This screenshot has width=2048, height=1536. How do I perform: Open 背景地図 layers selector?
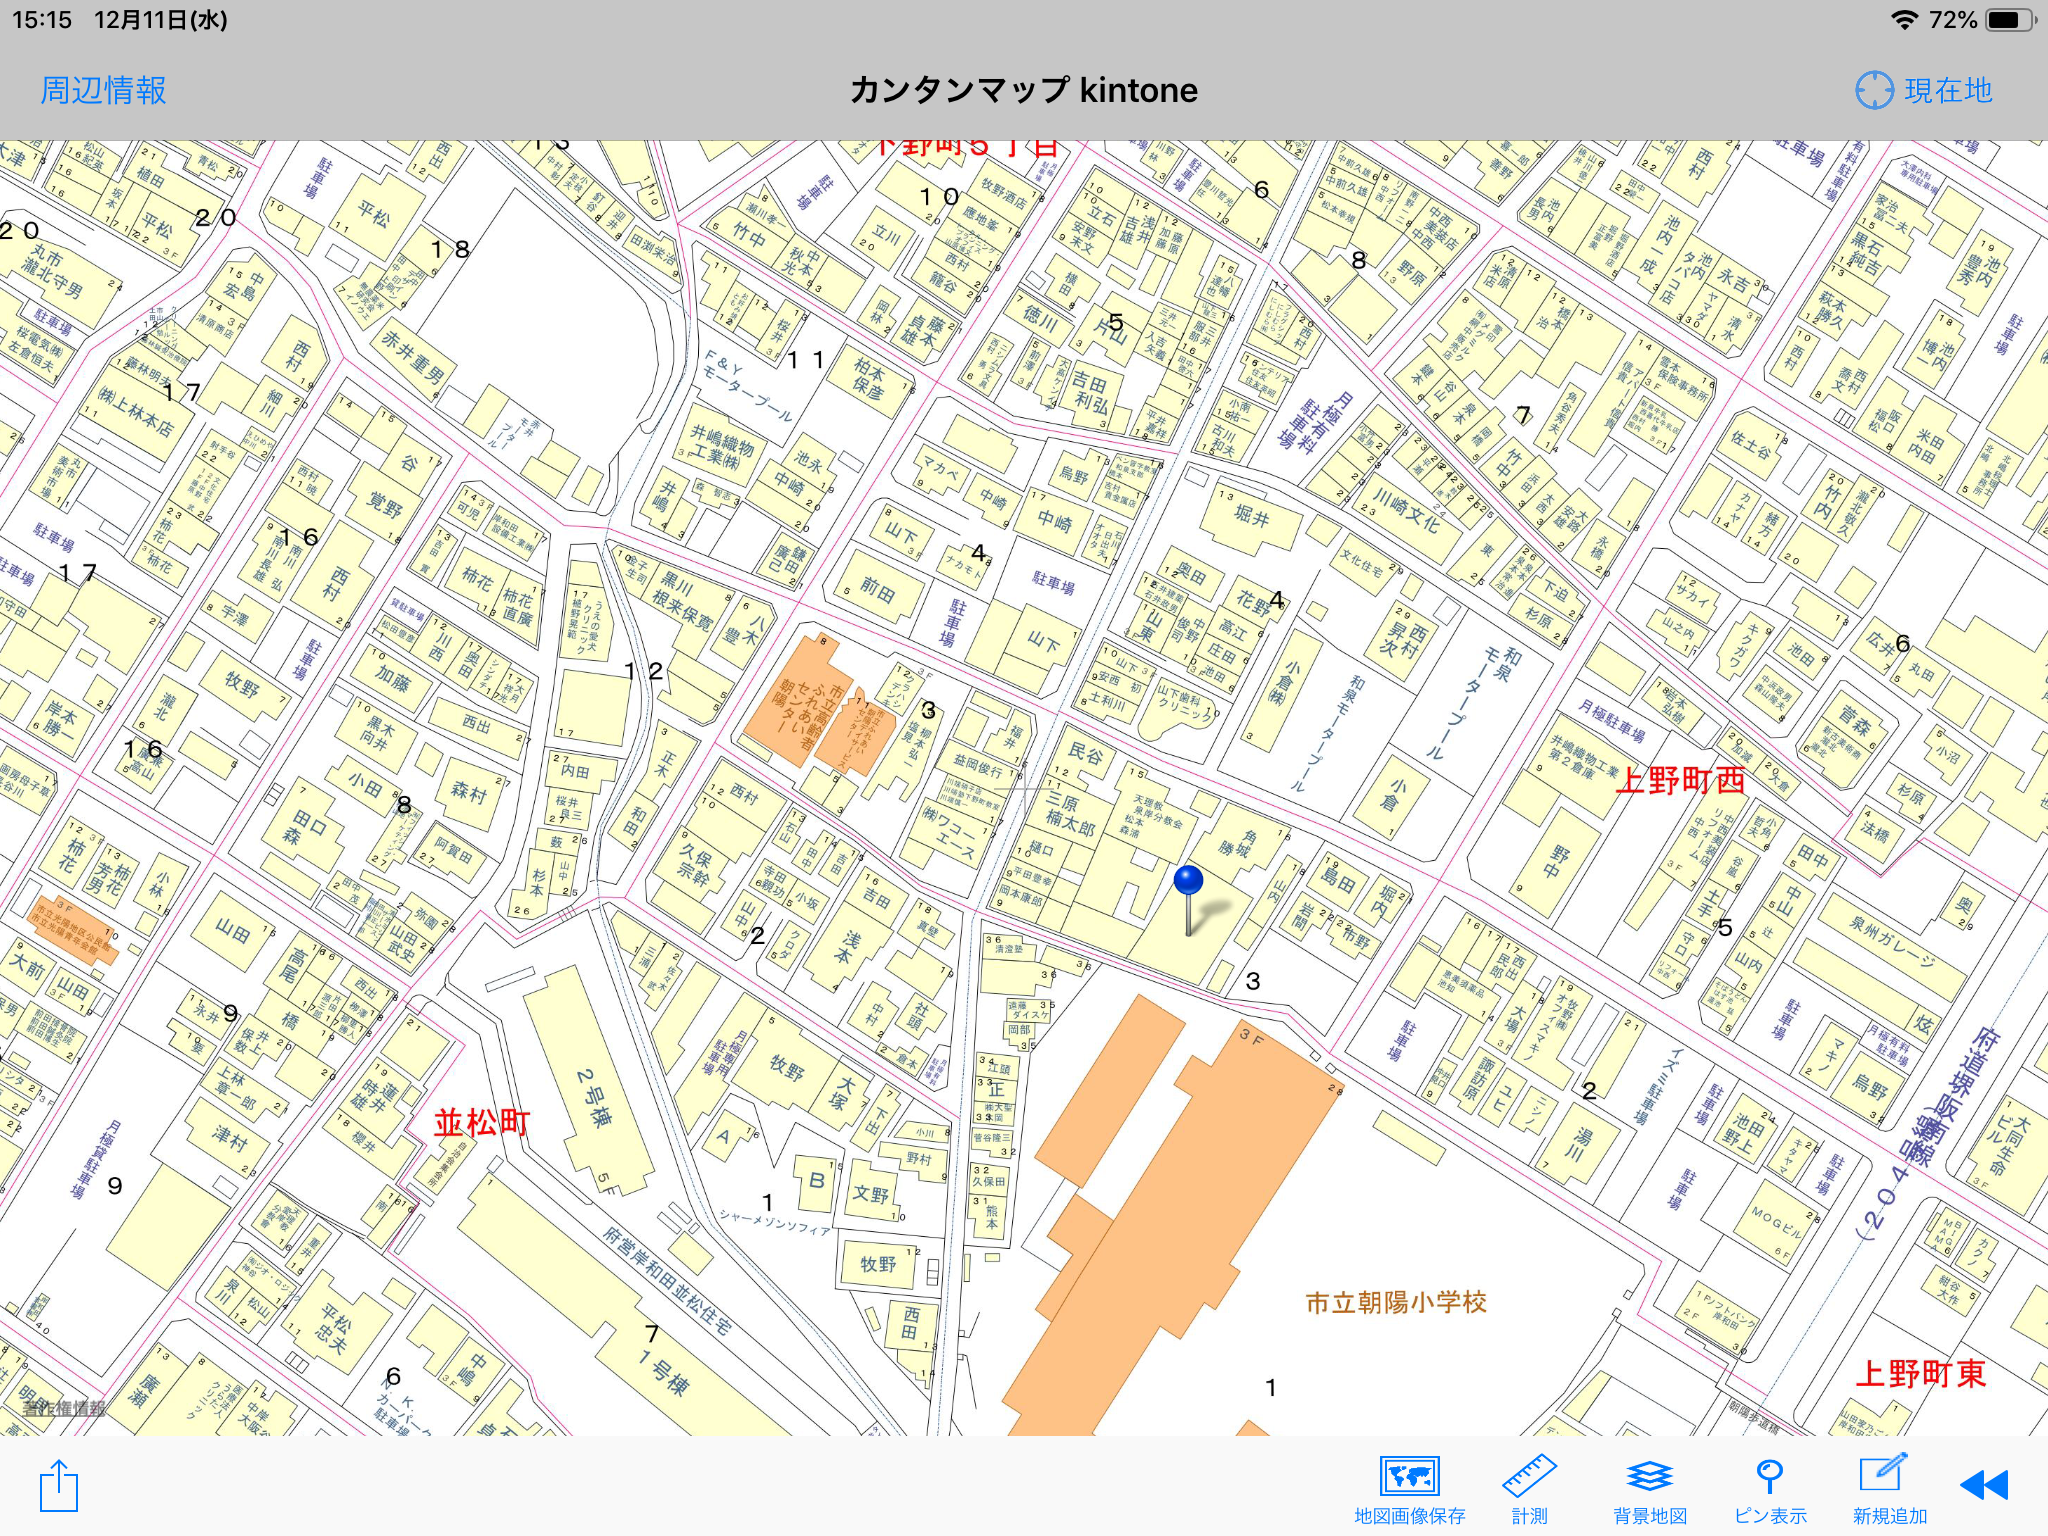pyautogui.click(x=1650, y=1490)
